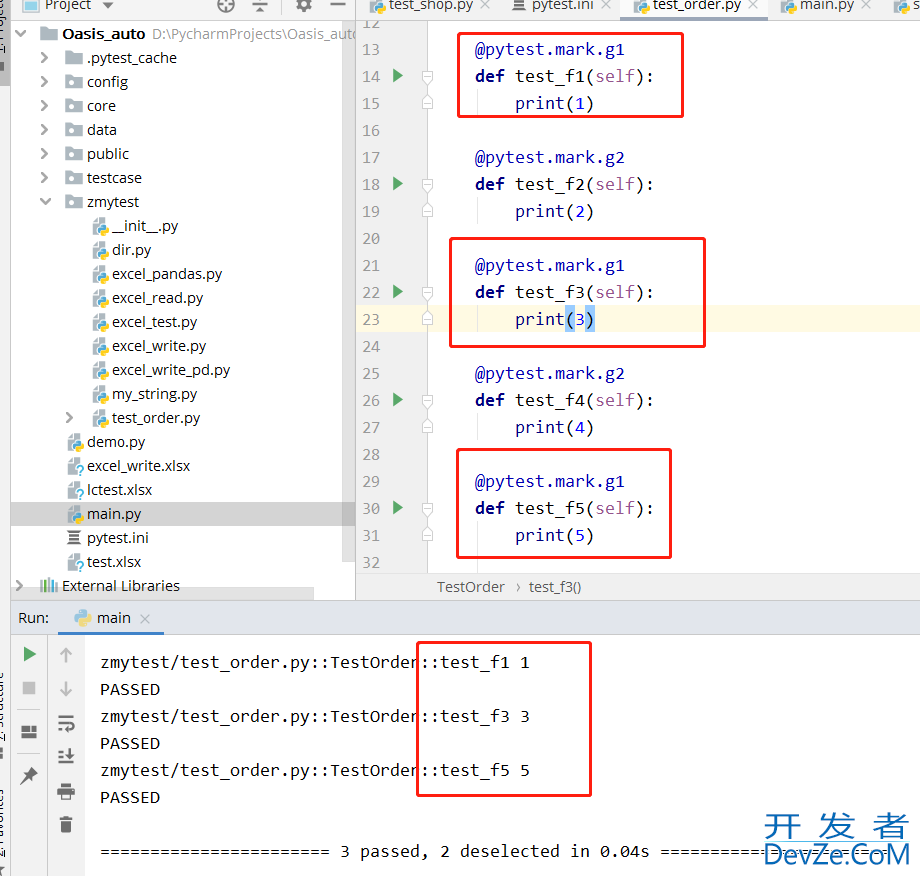Select pytest.ini in project tree
Viewport: 920px width, 876px height.
(117, 538)
